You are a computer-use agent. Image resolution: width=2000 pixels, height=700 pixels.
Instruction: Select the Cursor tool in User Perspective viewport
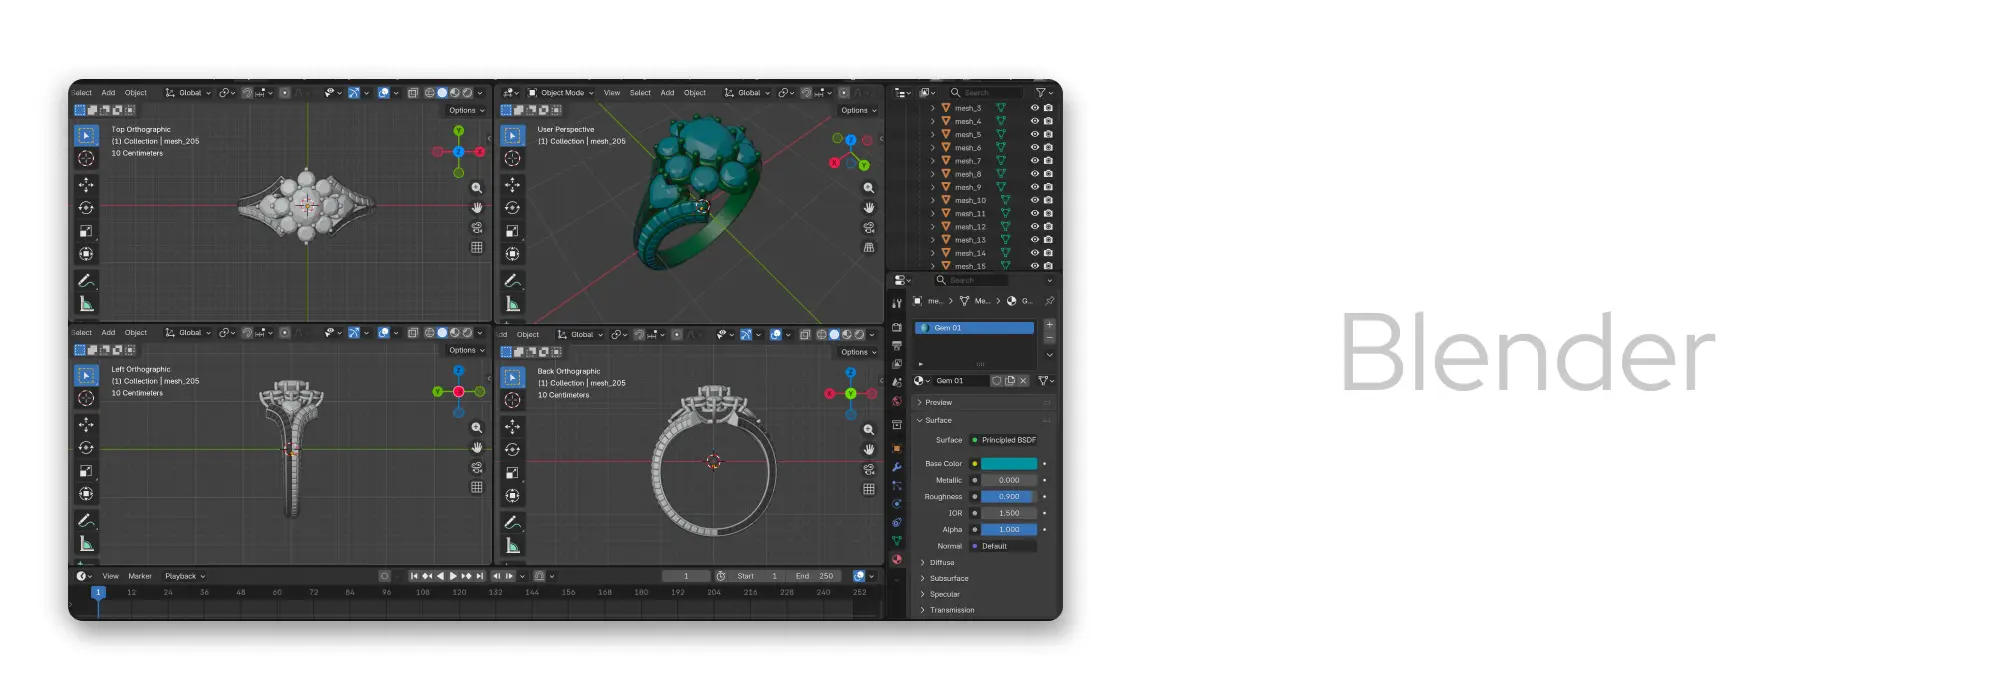(x=513, y=158)
